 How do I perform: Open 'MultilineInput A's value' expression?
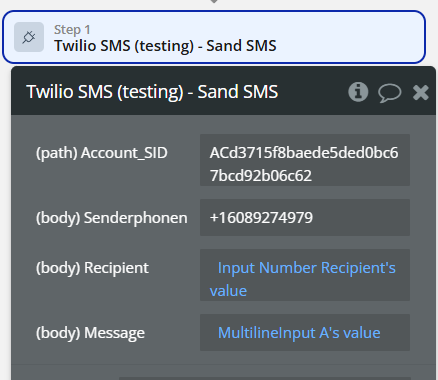coord(299,333)
